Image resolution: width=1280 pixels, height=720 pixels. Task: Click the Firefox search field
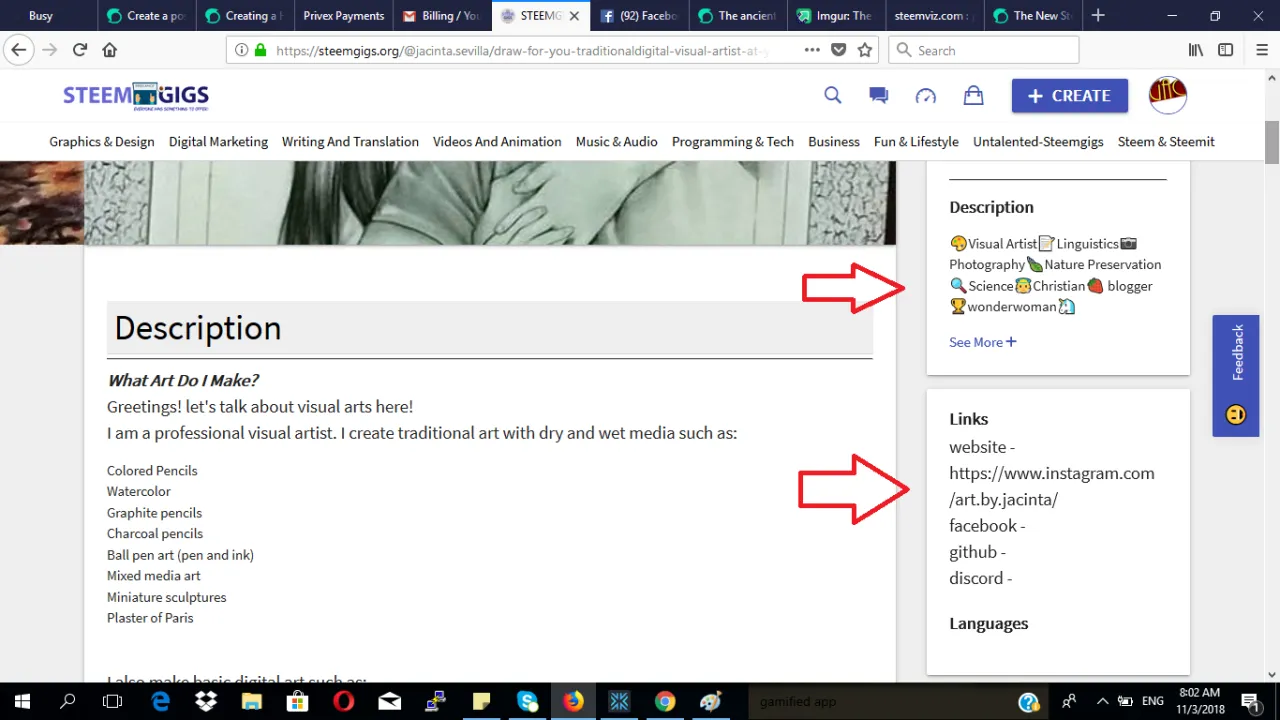[984, 50]
